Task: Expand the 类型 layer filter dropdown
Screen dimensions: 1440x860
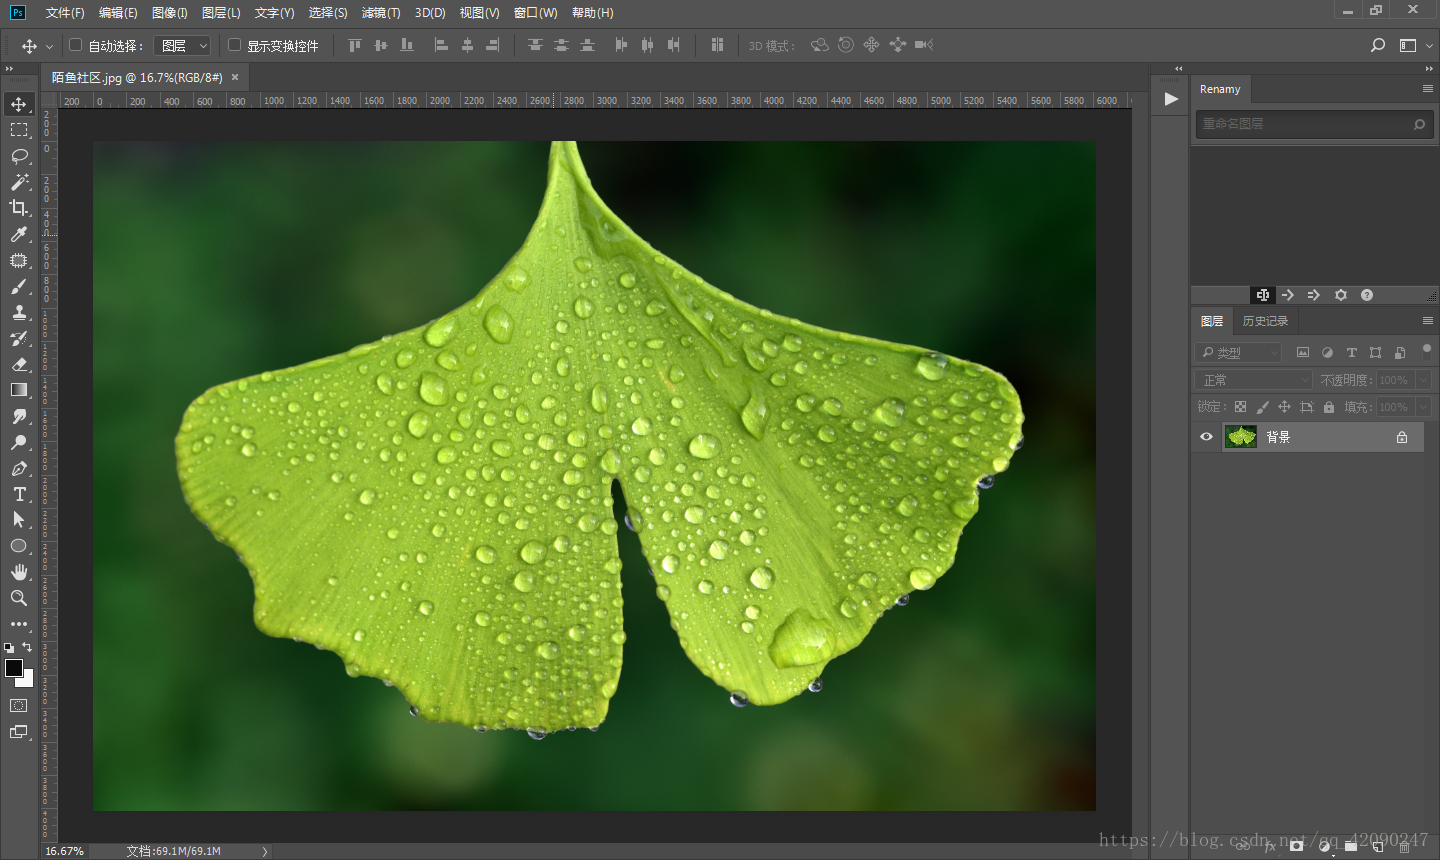Action: click(1239, 352)
